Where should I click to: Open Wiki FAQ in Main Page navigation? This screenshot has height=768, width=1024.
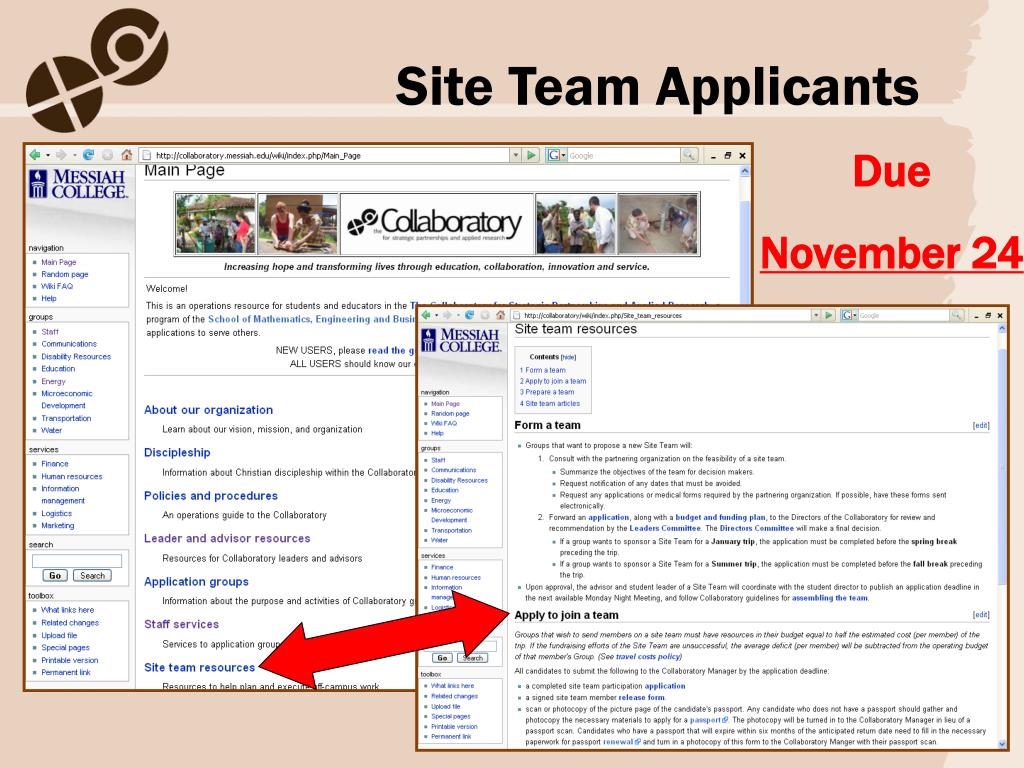[x=57, y=286]
